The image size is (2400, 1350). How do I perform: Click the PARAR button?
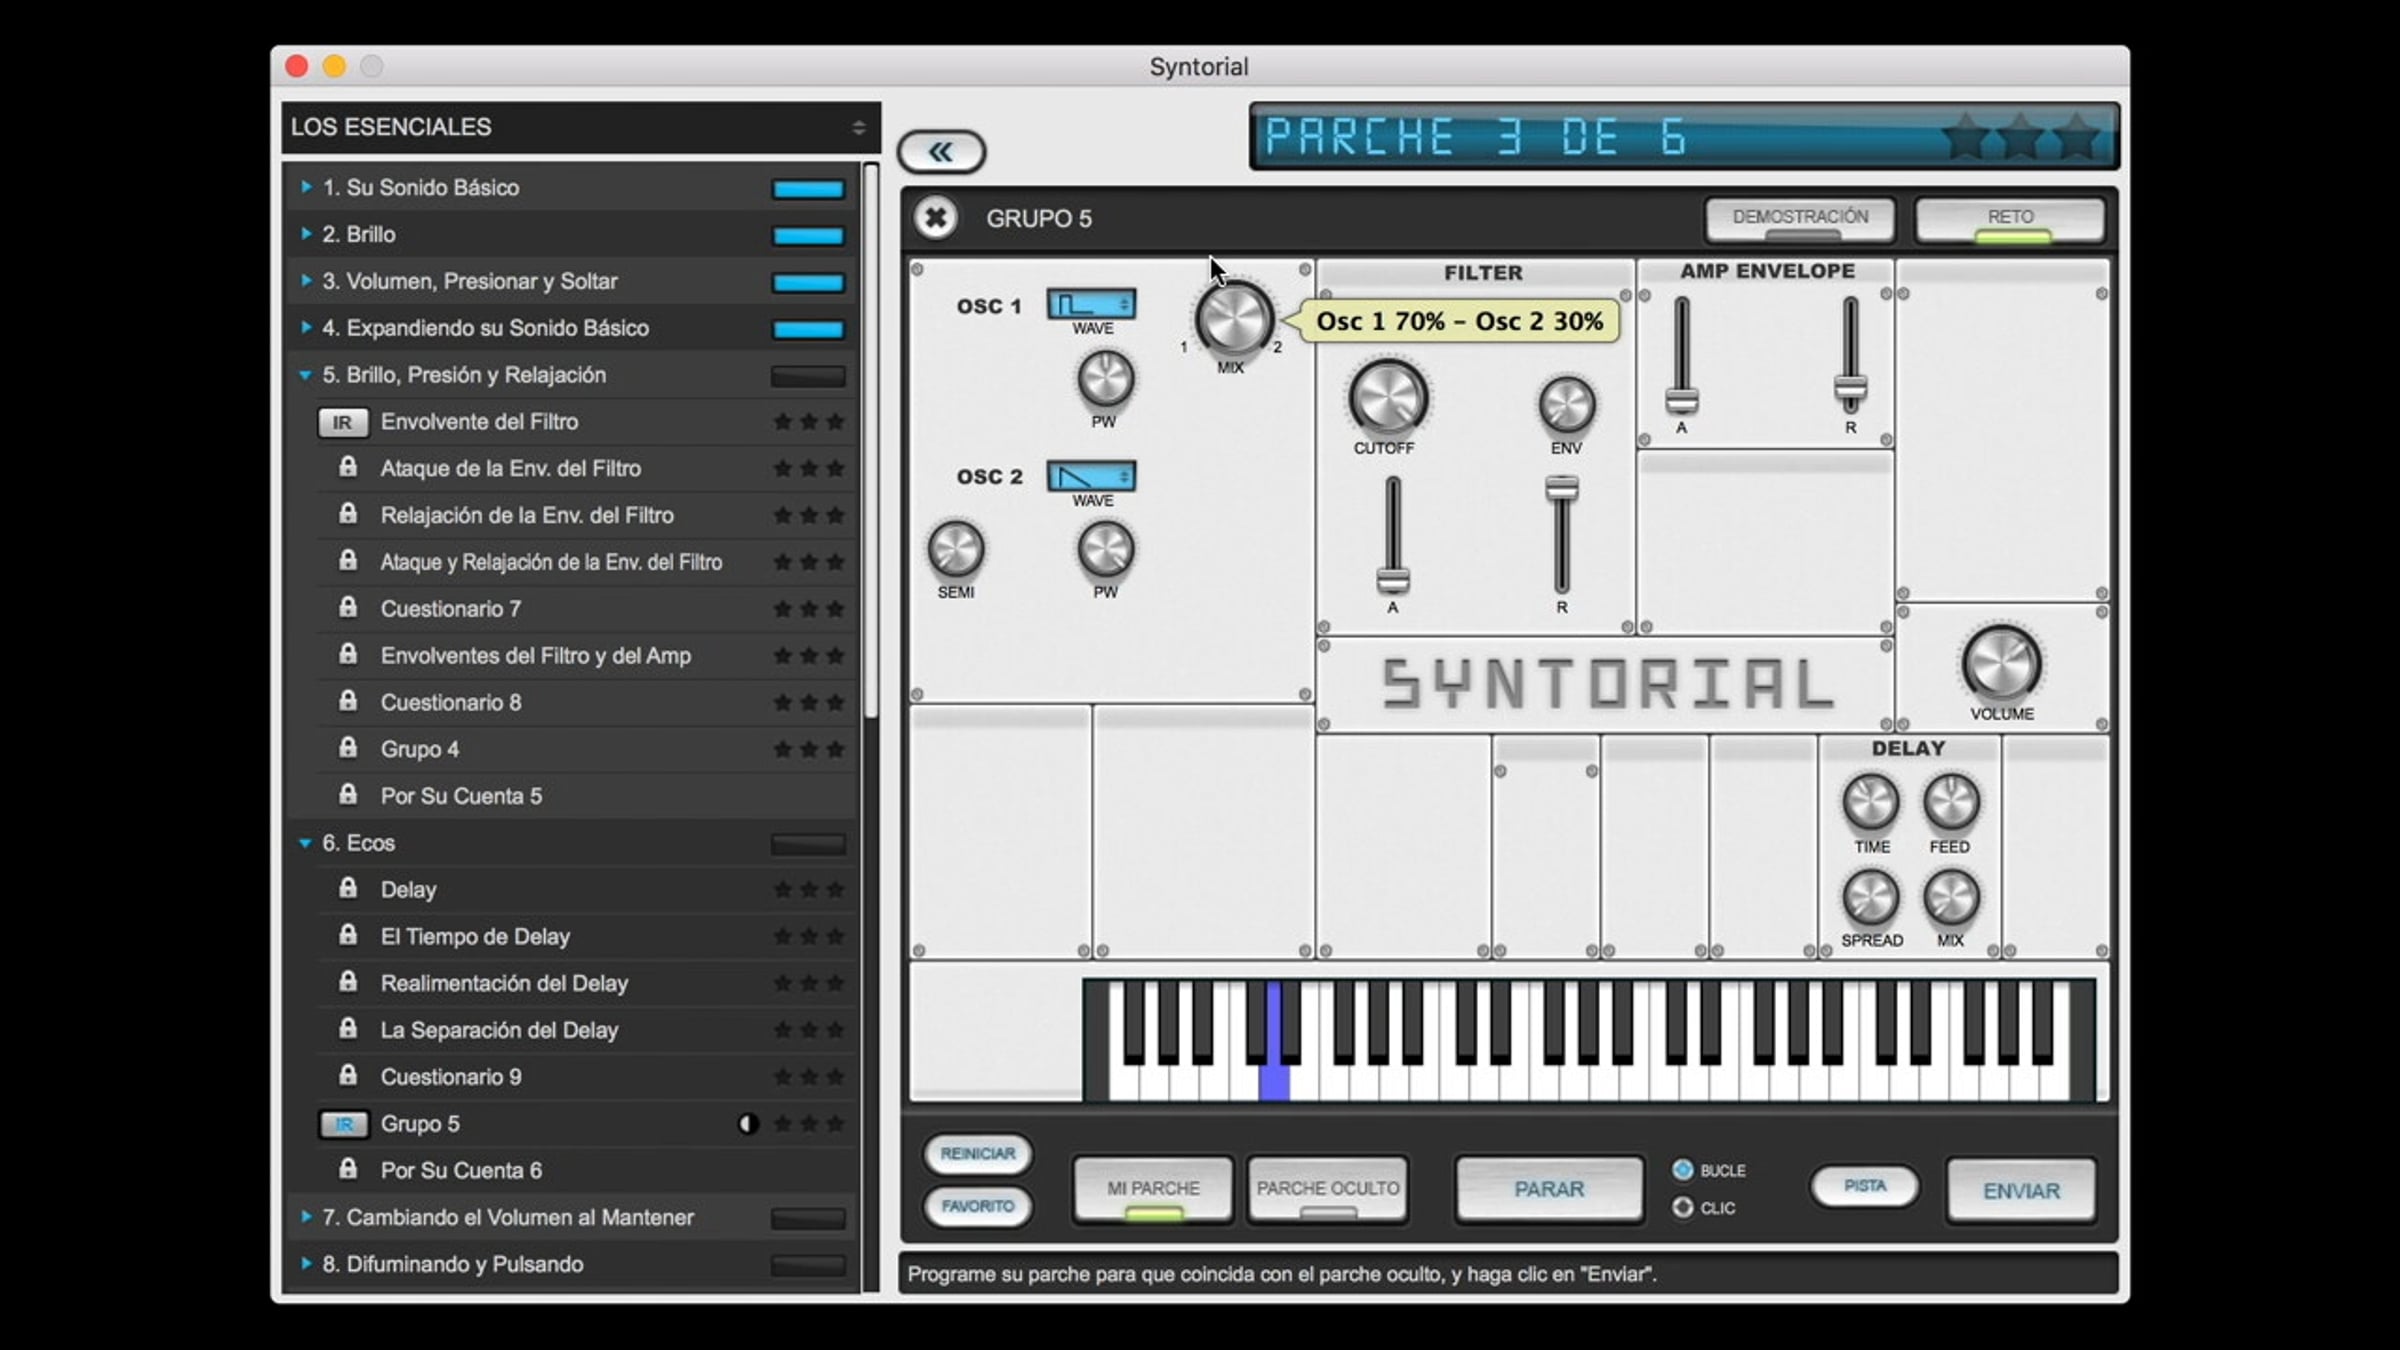[1548, 1189]
